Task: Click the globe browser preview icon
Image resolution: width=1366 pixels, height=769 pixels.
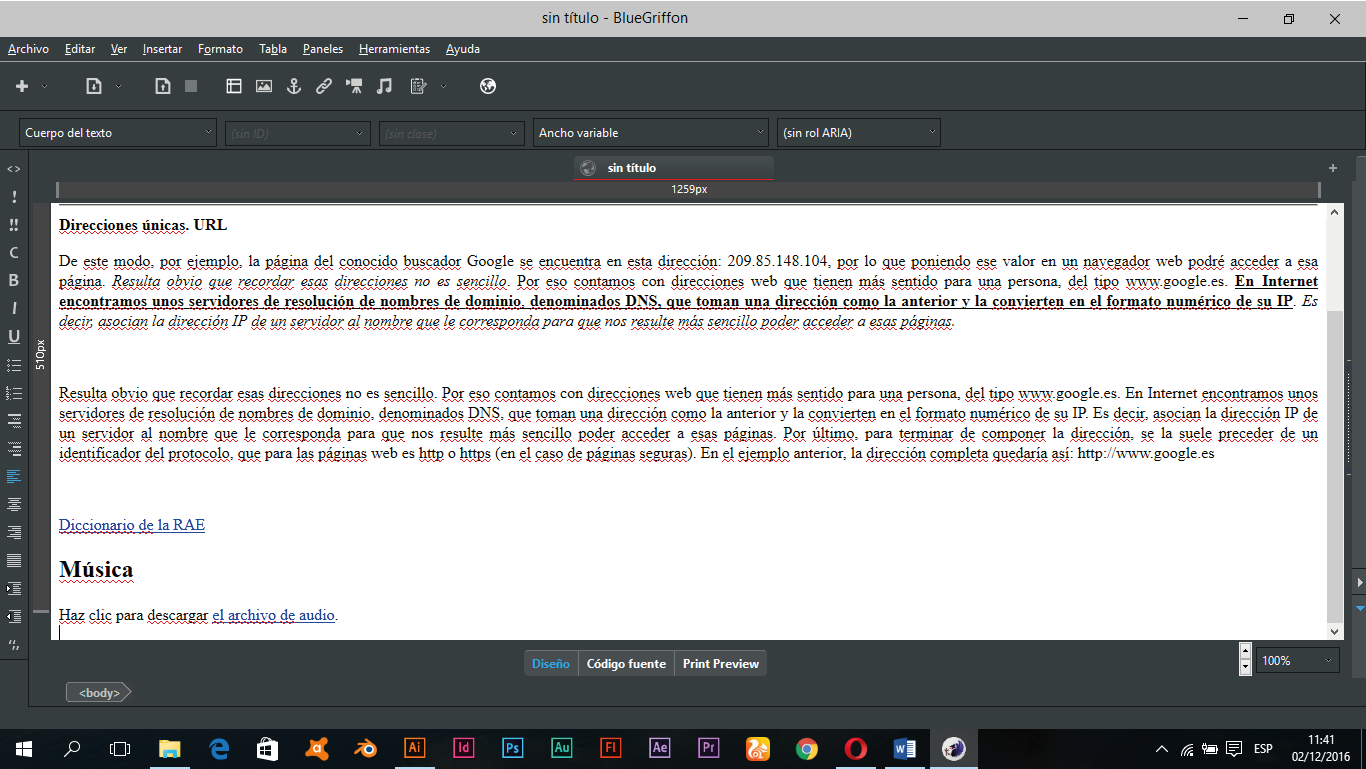Action: coord(488,86)
